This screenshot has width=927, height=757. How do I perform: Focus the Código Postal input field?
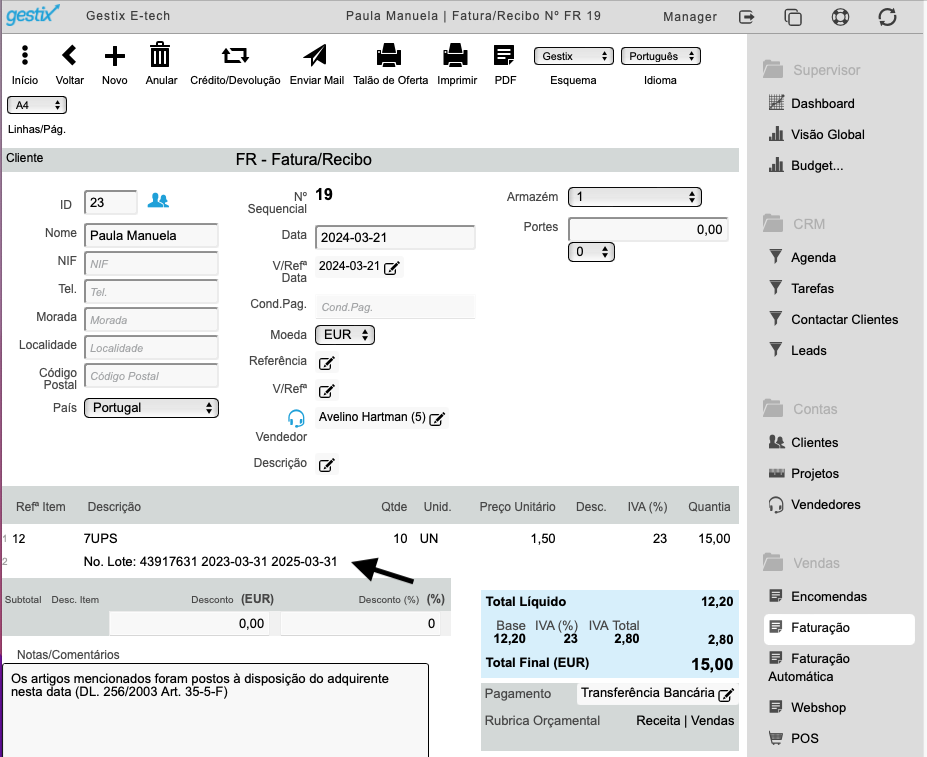tap(151, 376)
